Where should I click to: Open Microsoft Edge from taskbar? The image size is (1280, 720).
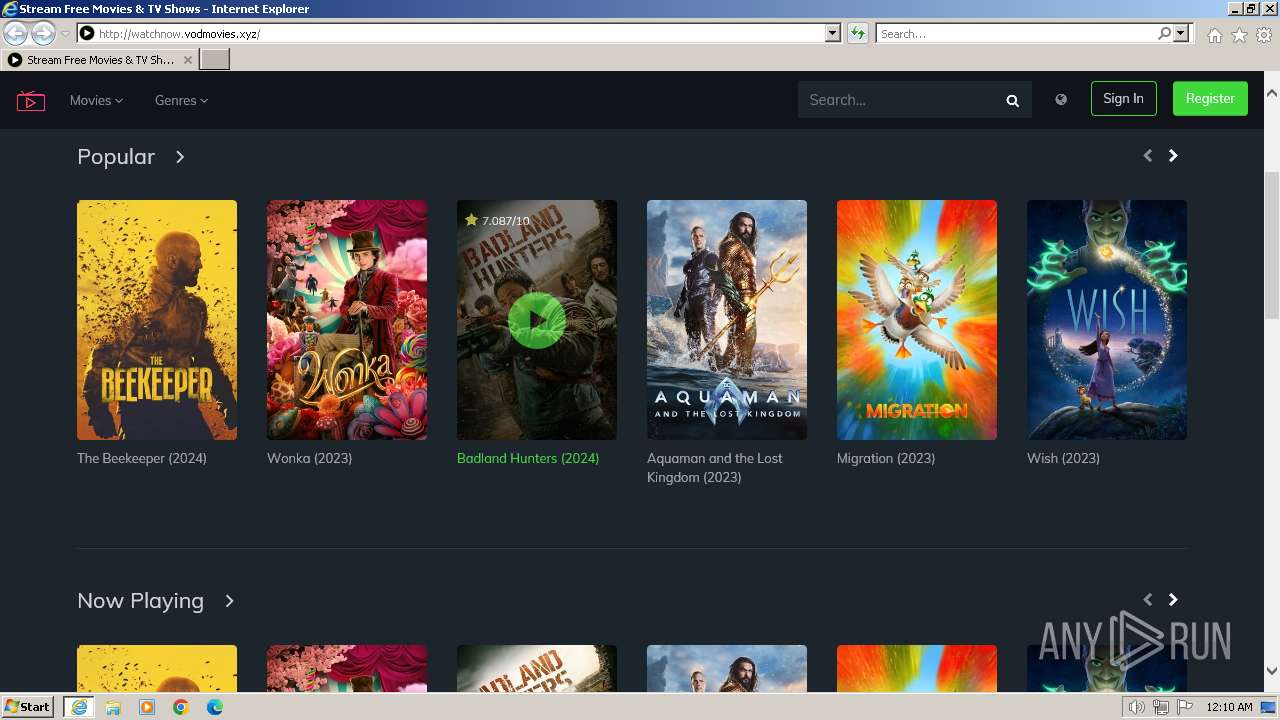coord(215,707)
